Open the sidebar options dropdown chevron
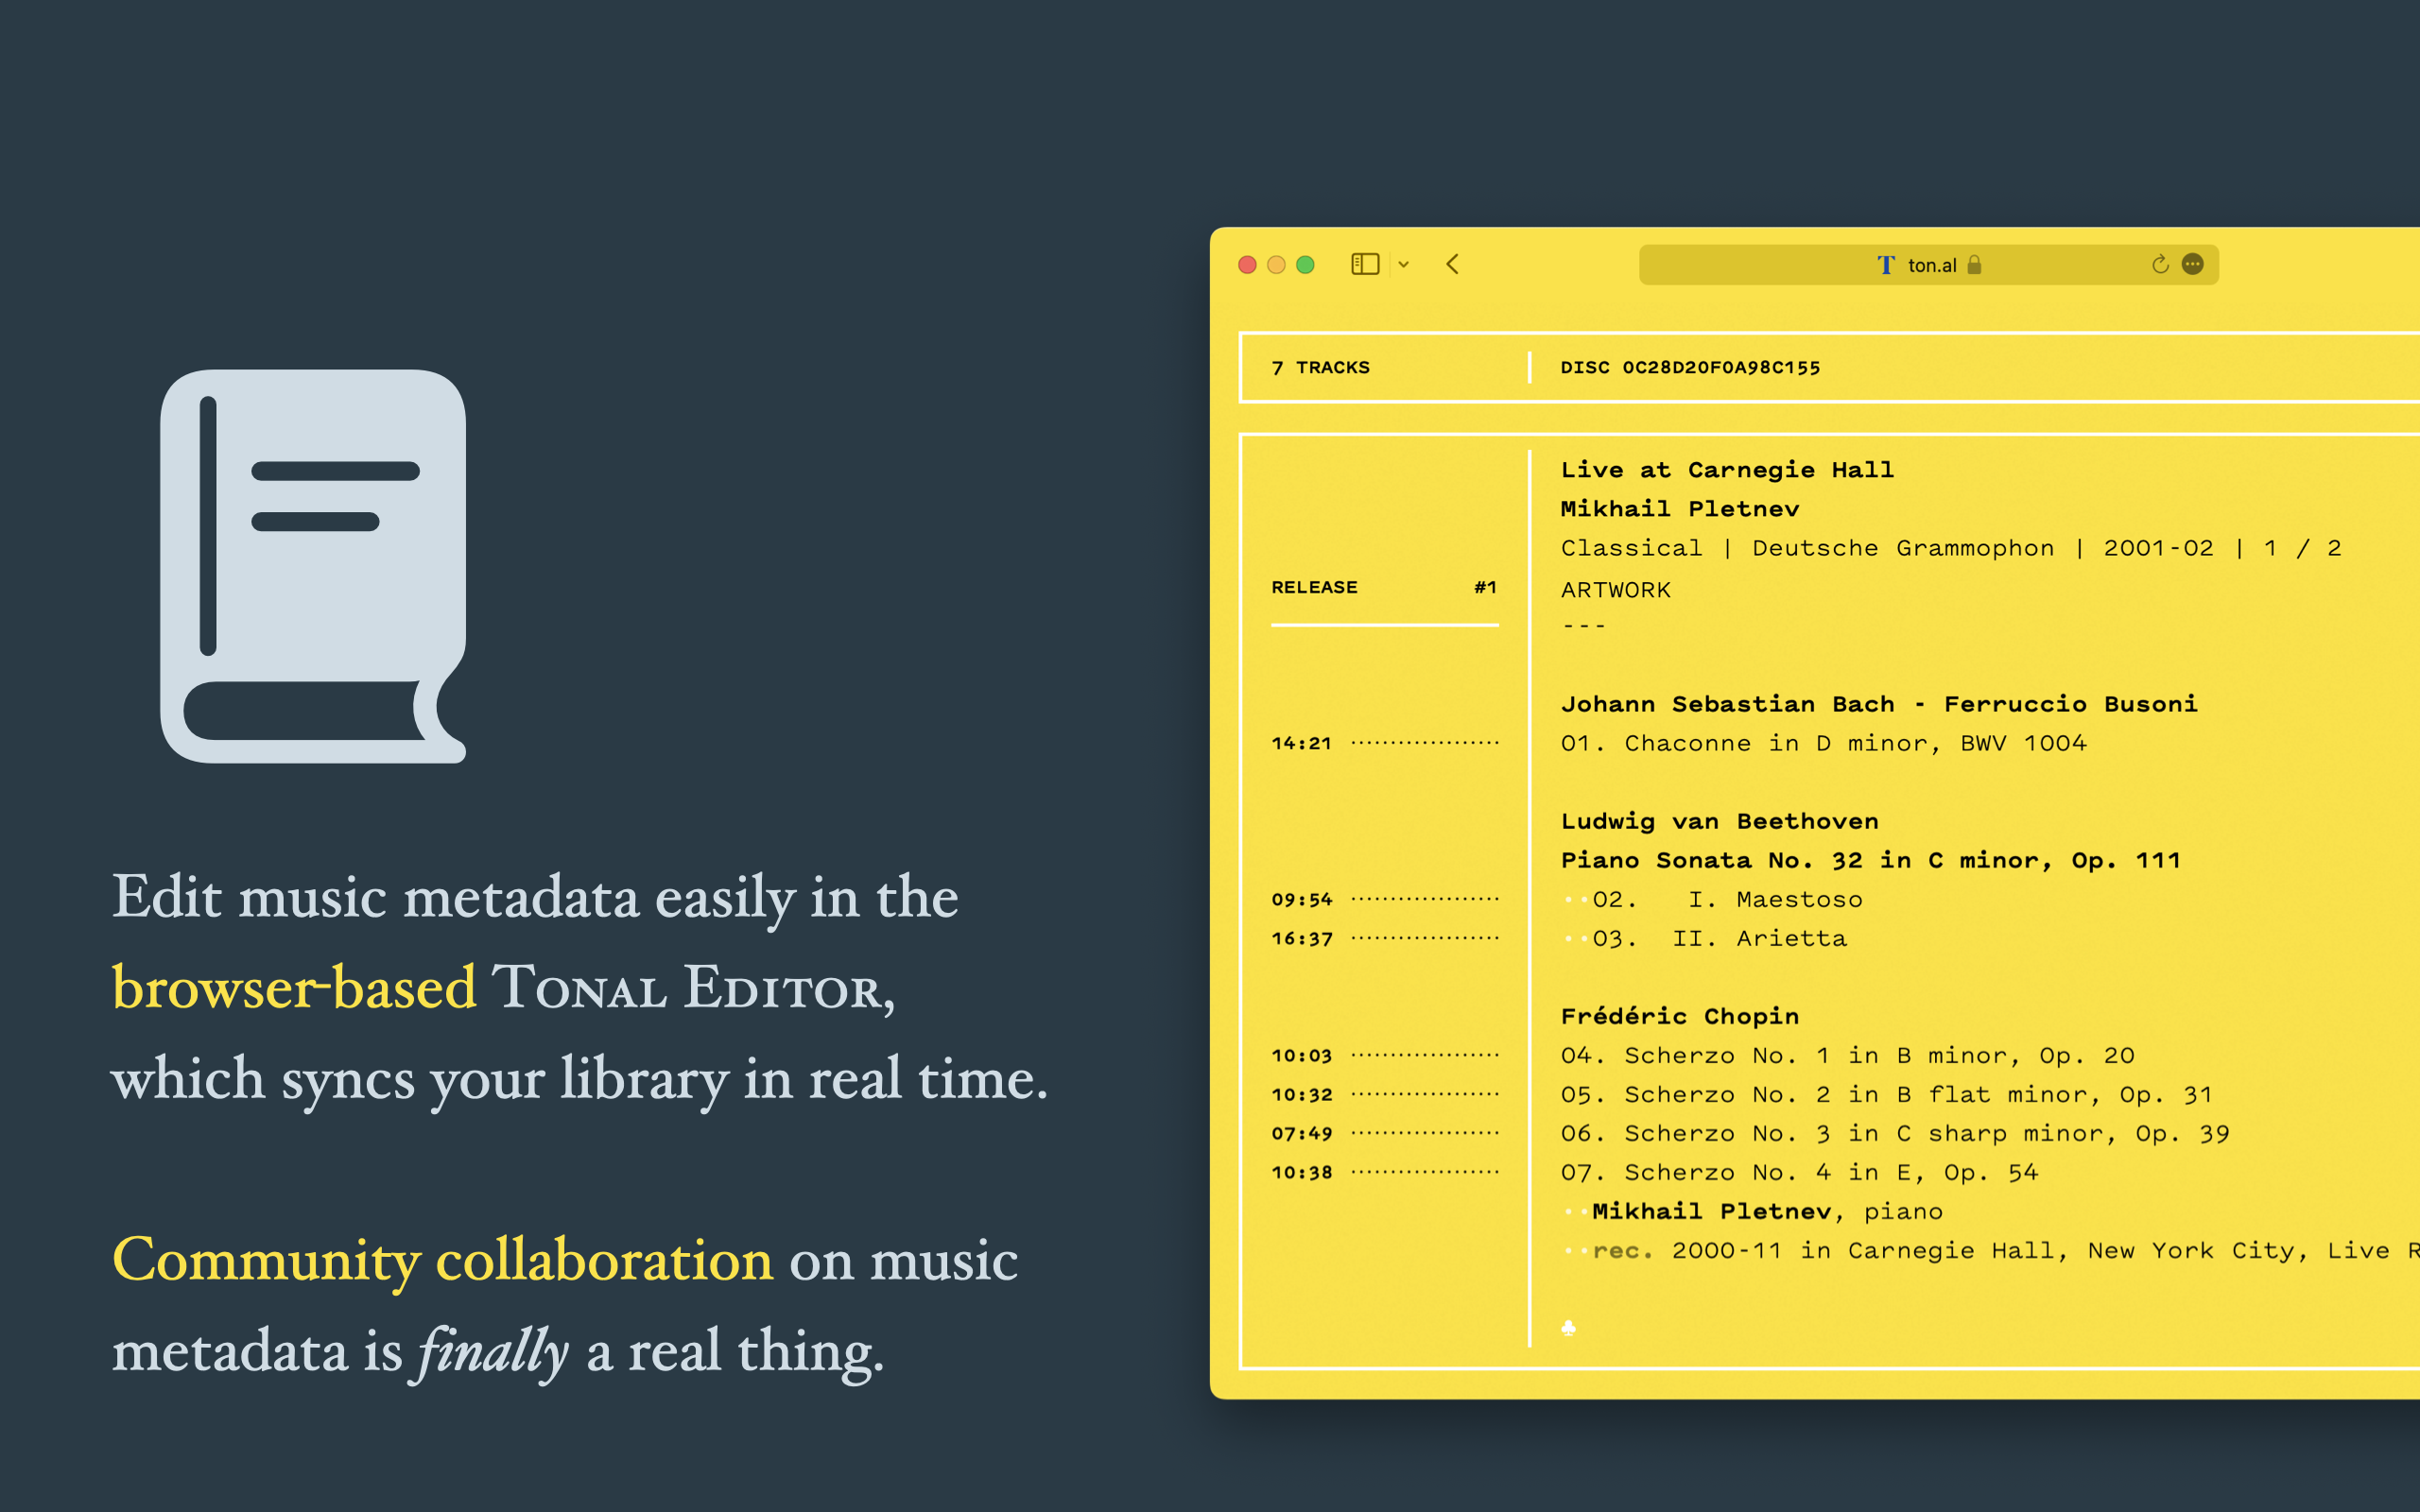 [1404, 265]
